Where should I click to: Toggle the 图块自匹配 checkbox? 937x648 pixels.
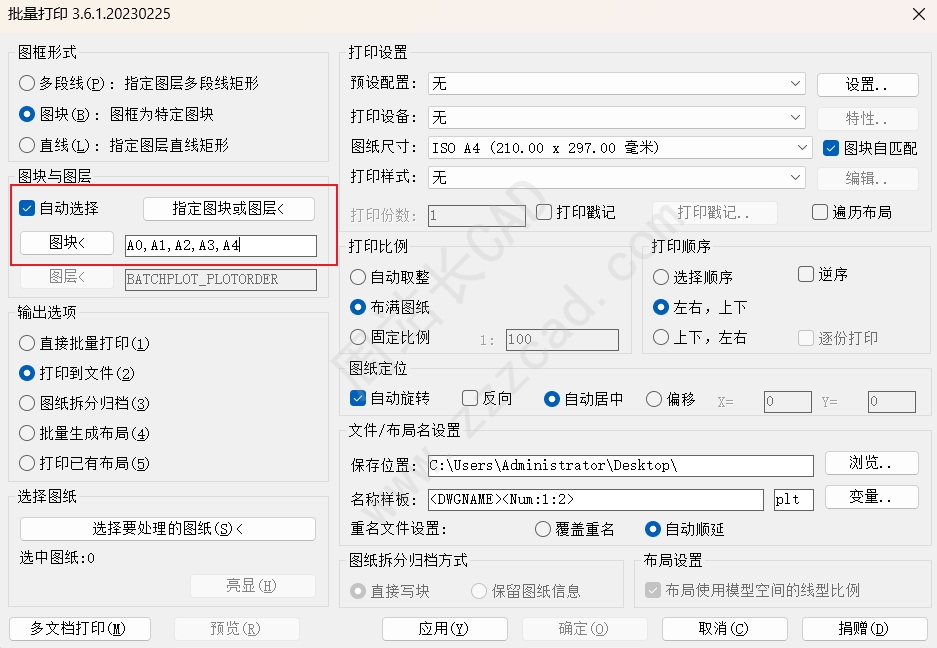831,148
